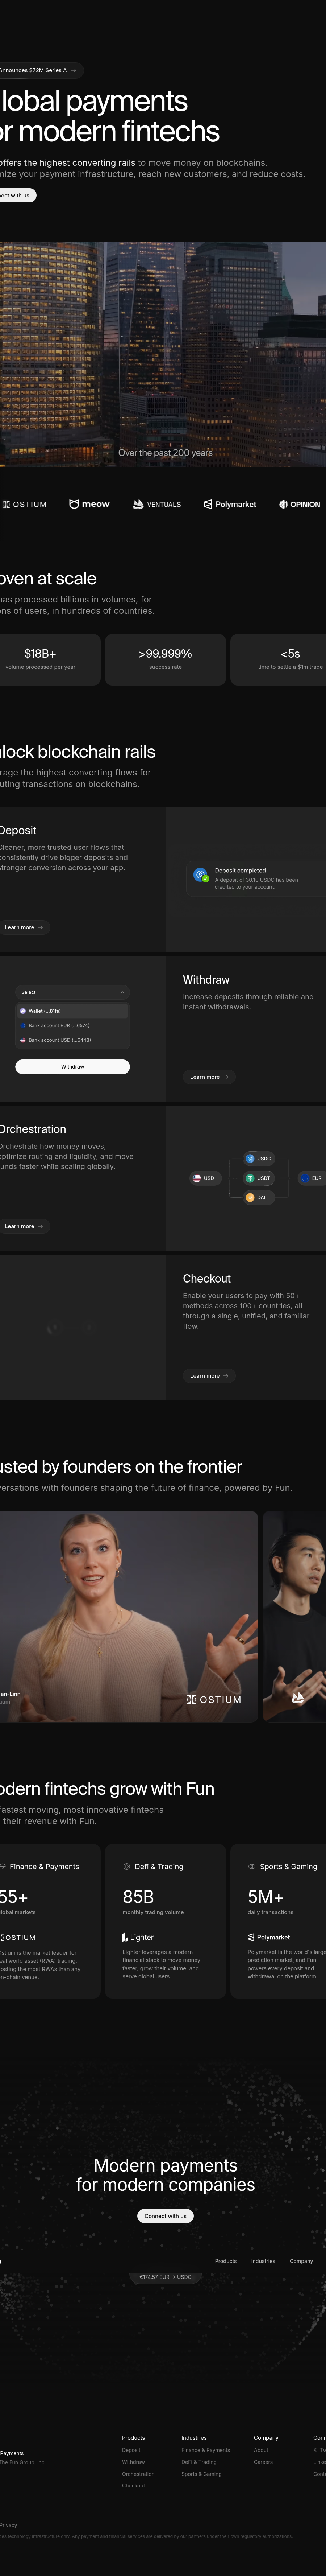
Task: Click the USDC token chip
Action: (259, 1158)
